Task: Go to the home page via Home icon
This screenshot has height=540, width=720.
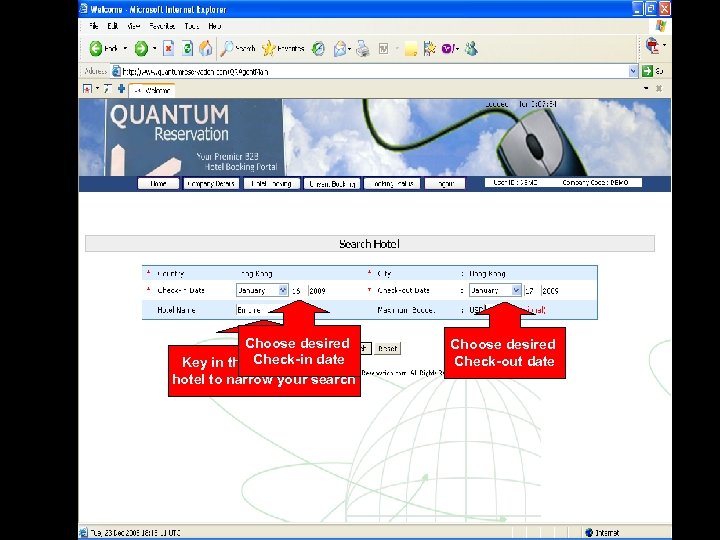Action: (x=206, y=48)
